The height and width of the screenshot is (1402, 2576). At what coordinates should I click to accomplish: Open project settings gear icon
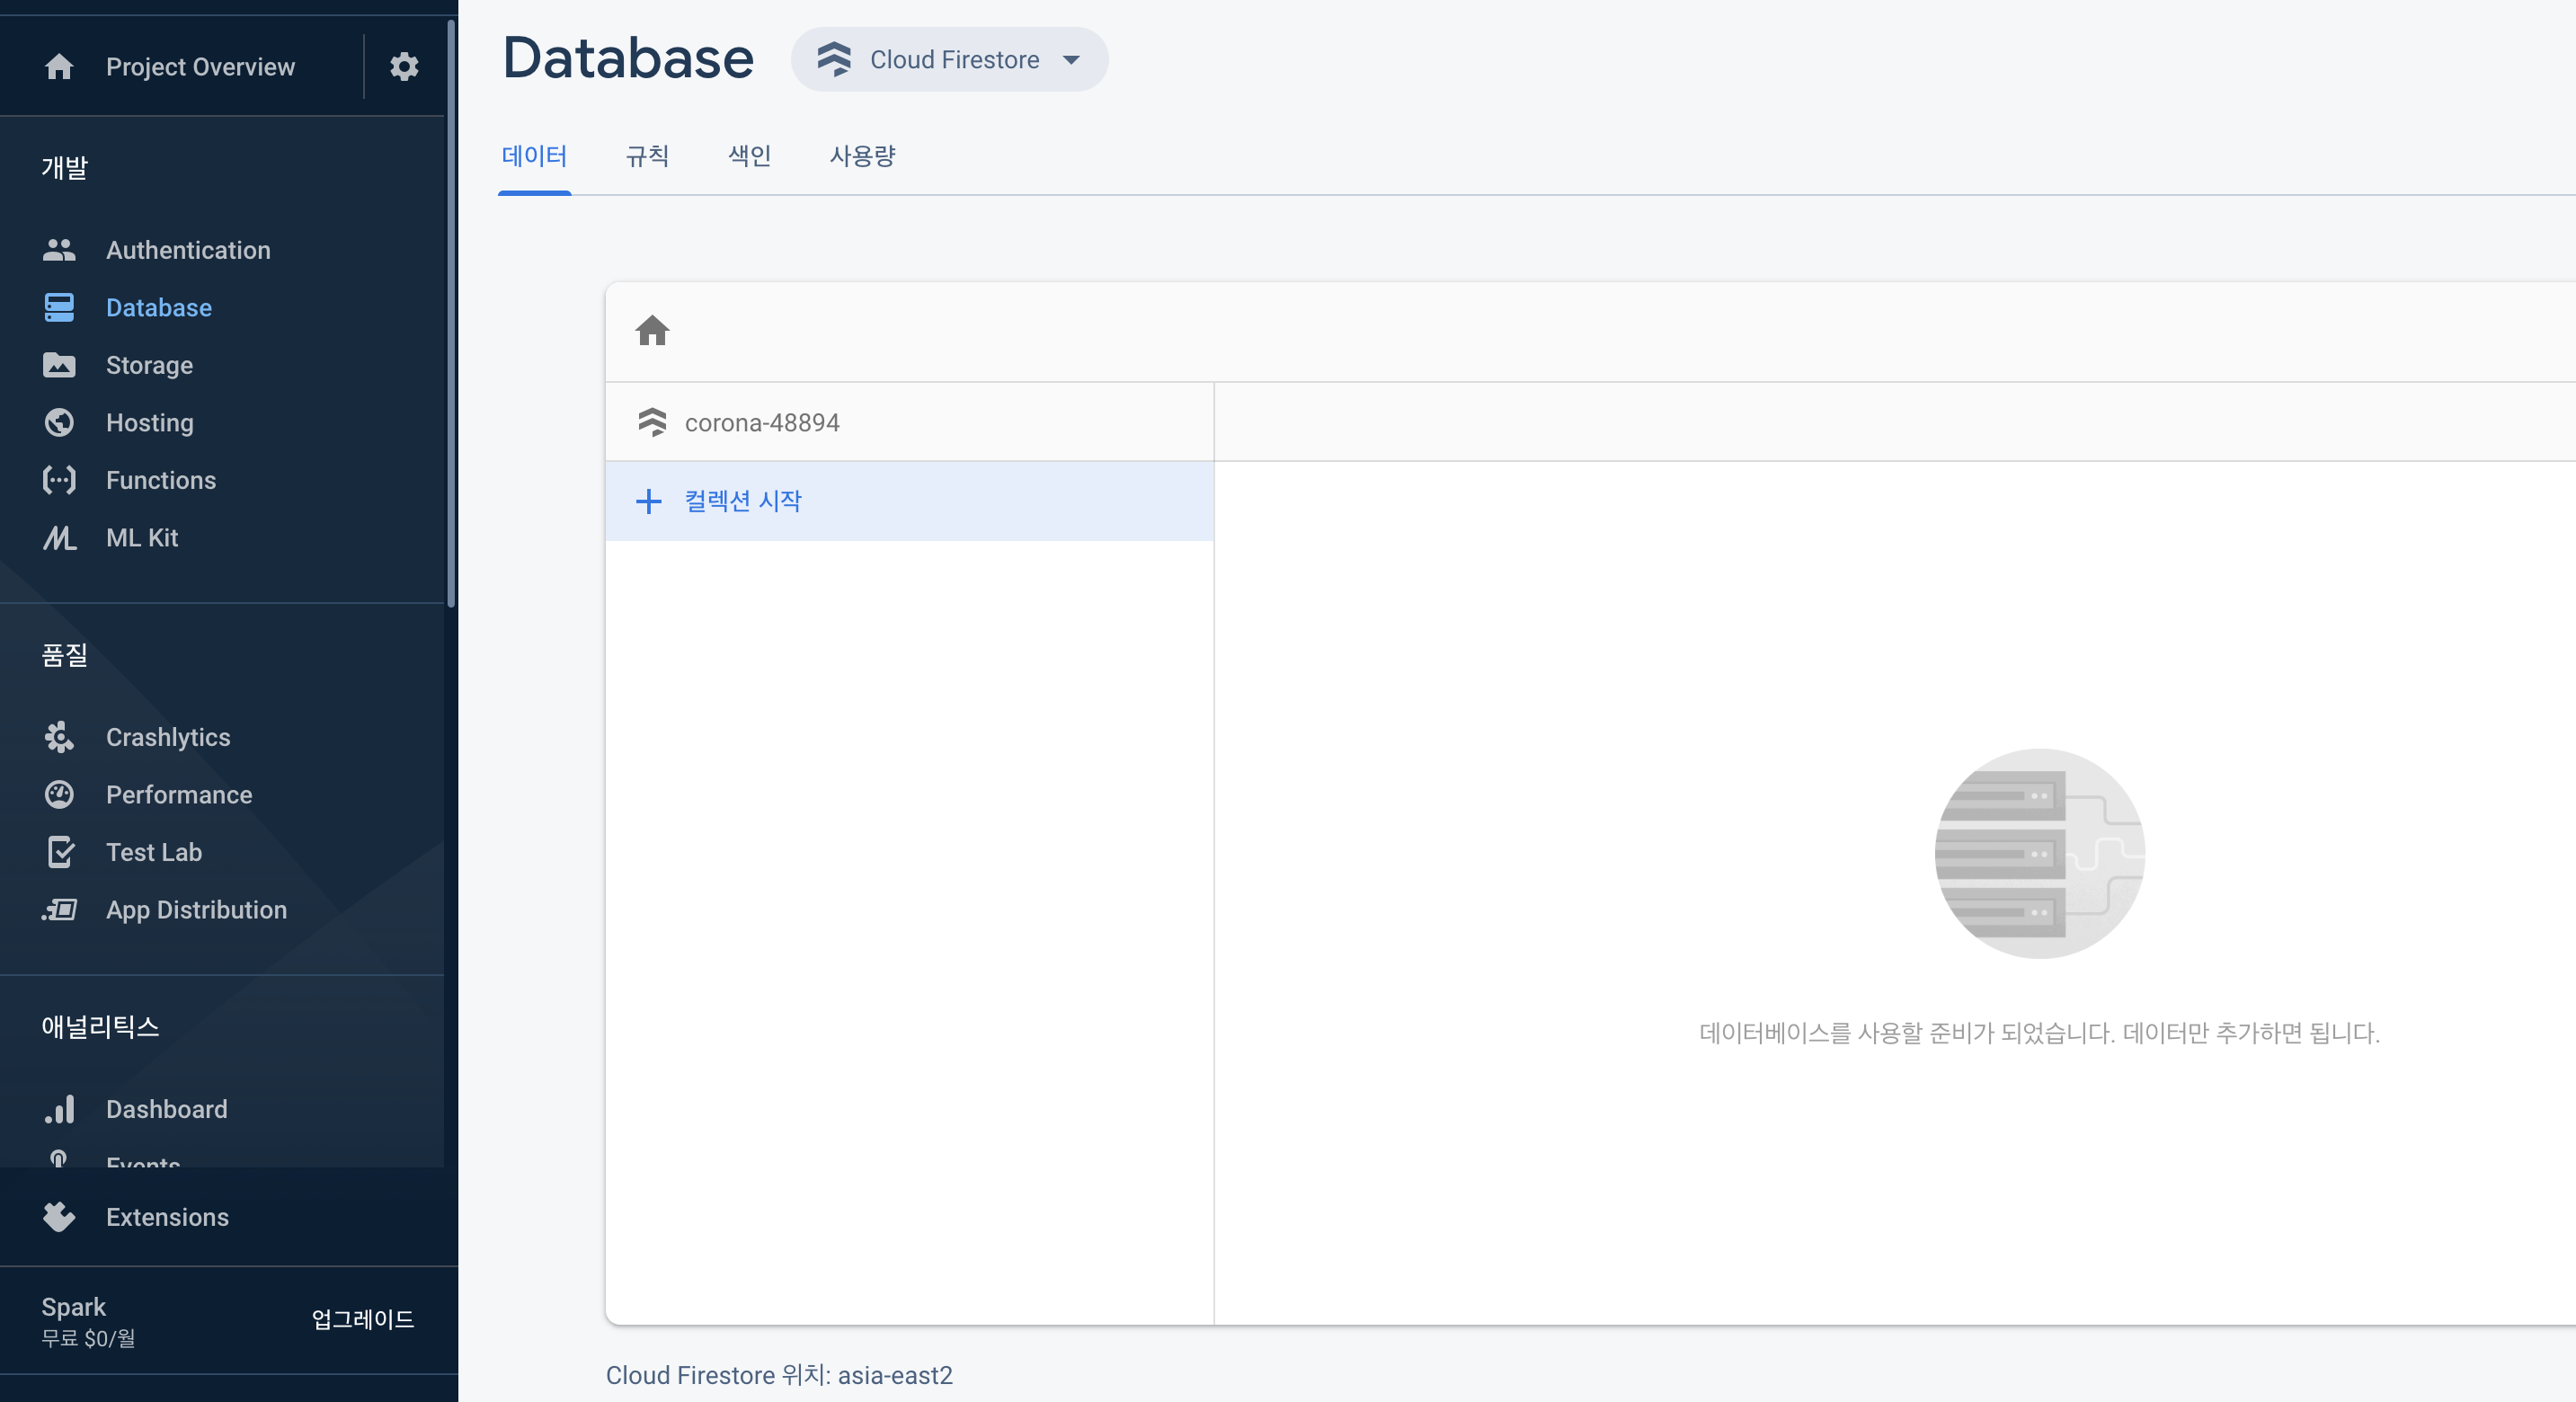pyautogui.click(x=404, y=67)
